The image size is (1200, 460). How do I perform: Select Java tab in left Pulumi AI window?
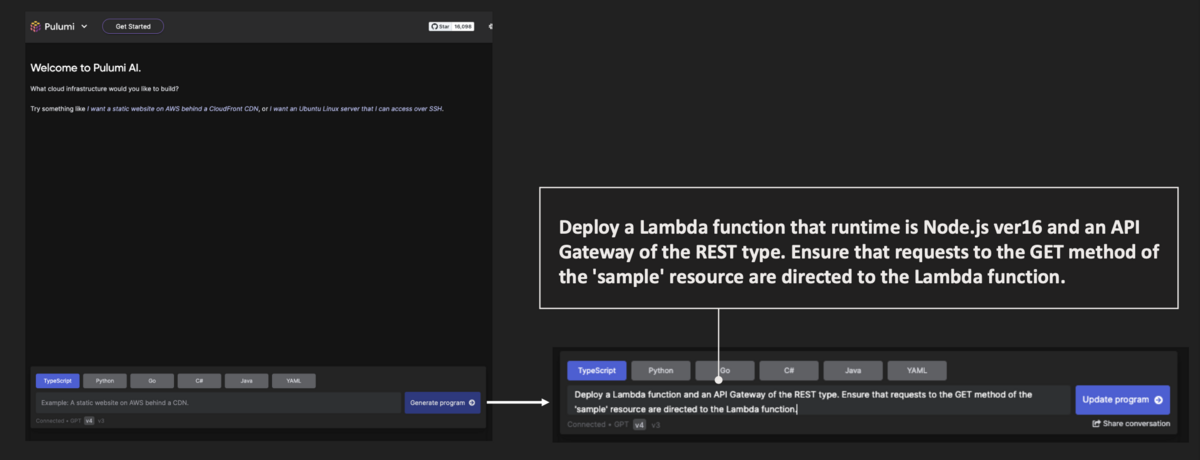point(246,381)
